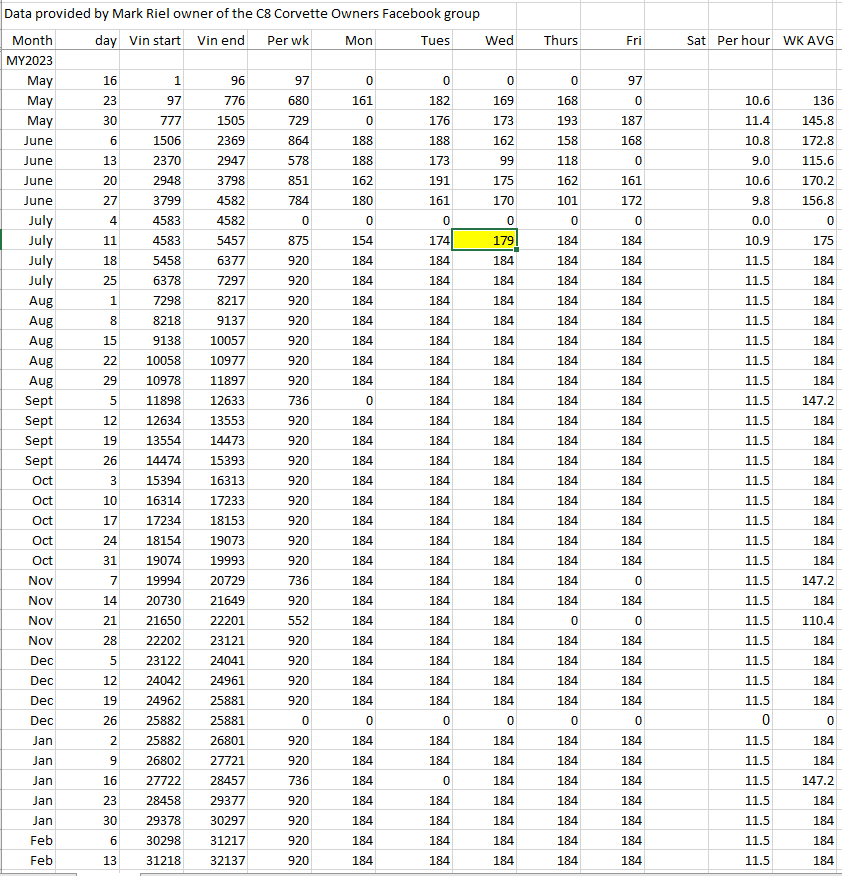Click the 'Per hour' header cell

point(740,40)
